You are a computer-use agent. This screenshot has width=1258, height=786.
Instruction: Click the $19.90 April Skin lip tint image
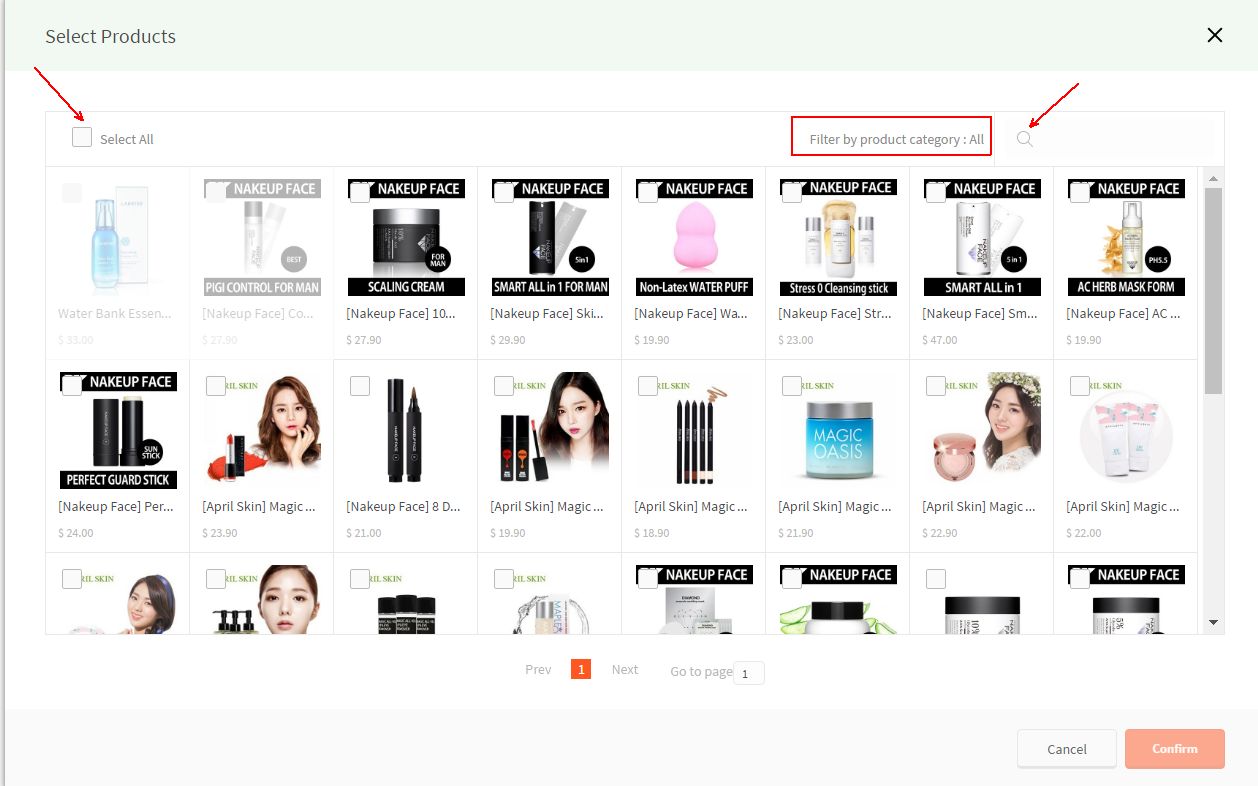550,431
